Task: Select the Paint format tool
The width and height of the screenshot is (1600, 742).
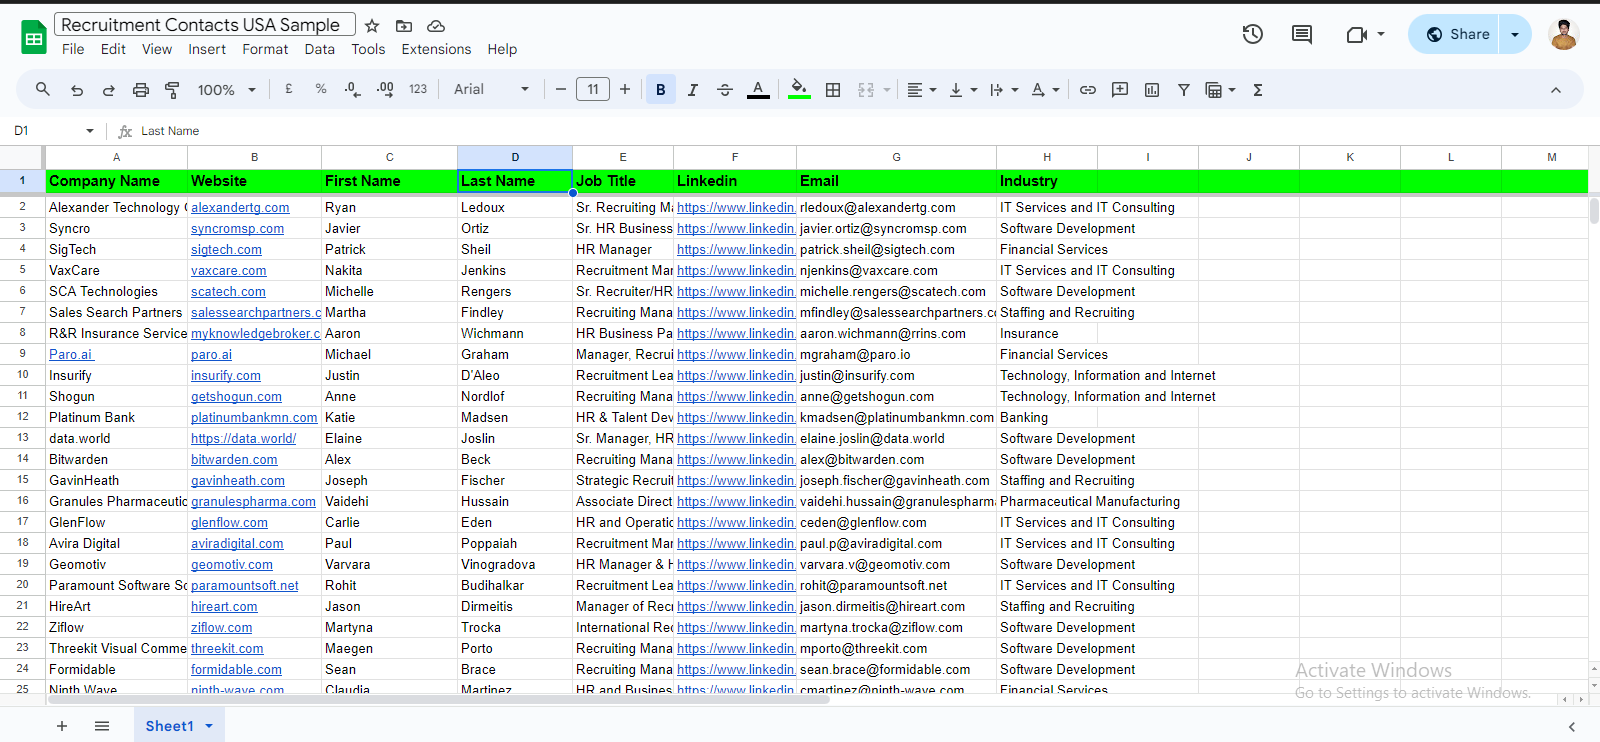Action: (172, 90)
